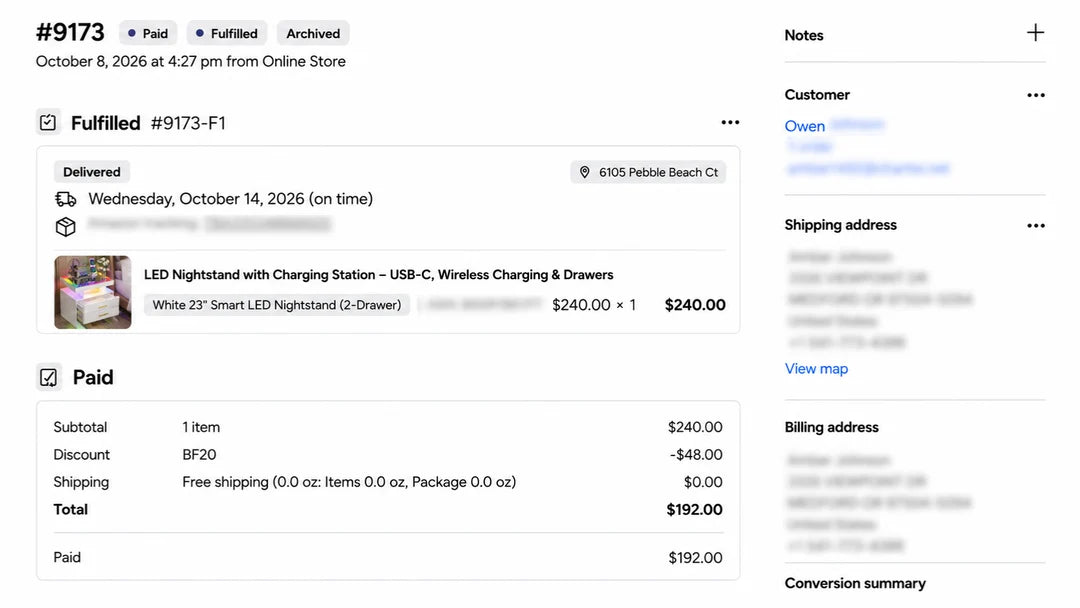Click the package box tracking icon

(65, 226)
